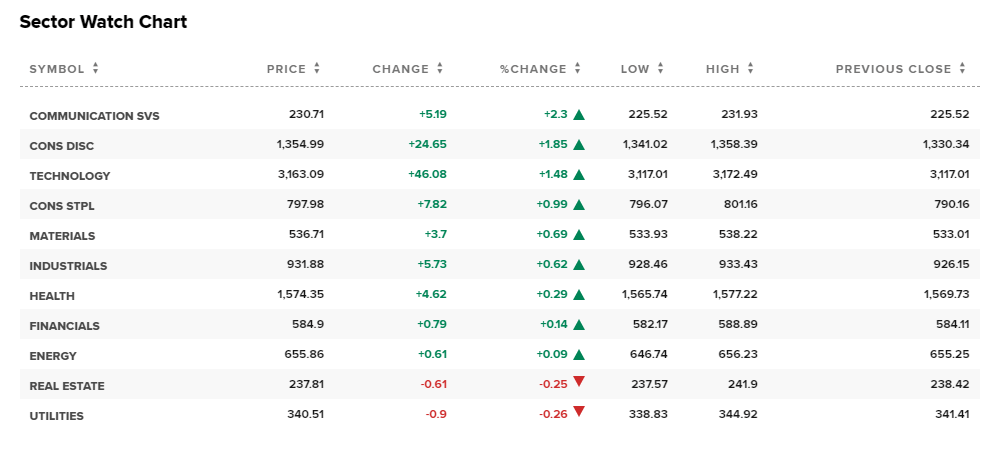Click green up triangle in Technology row

[579, 175]
